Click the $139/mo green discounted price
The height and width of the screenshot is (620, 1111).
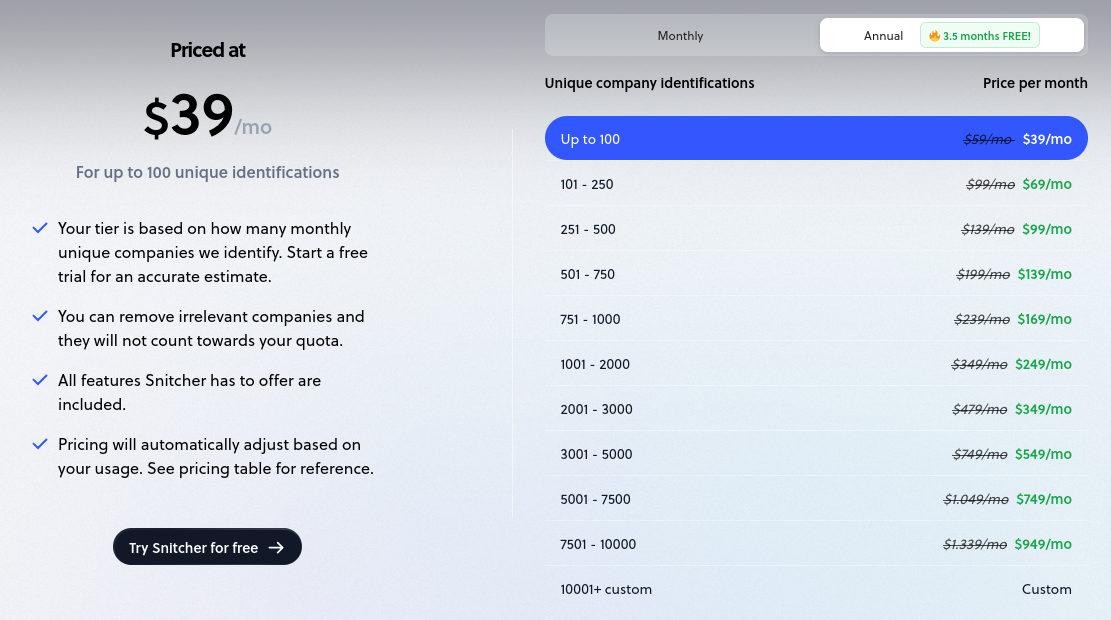point(1044,274)
